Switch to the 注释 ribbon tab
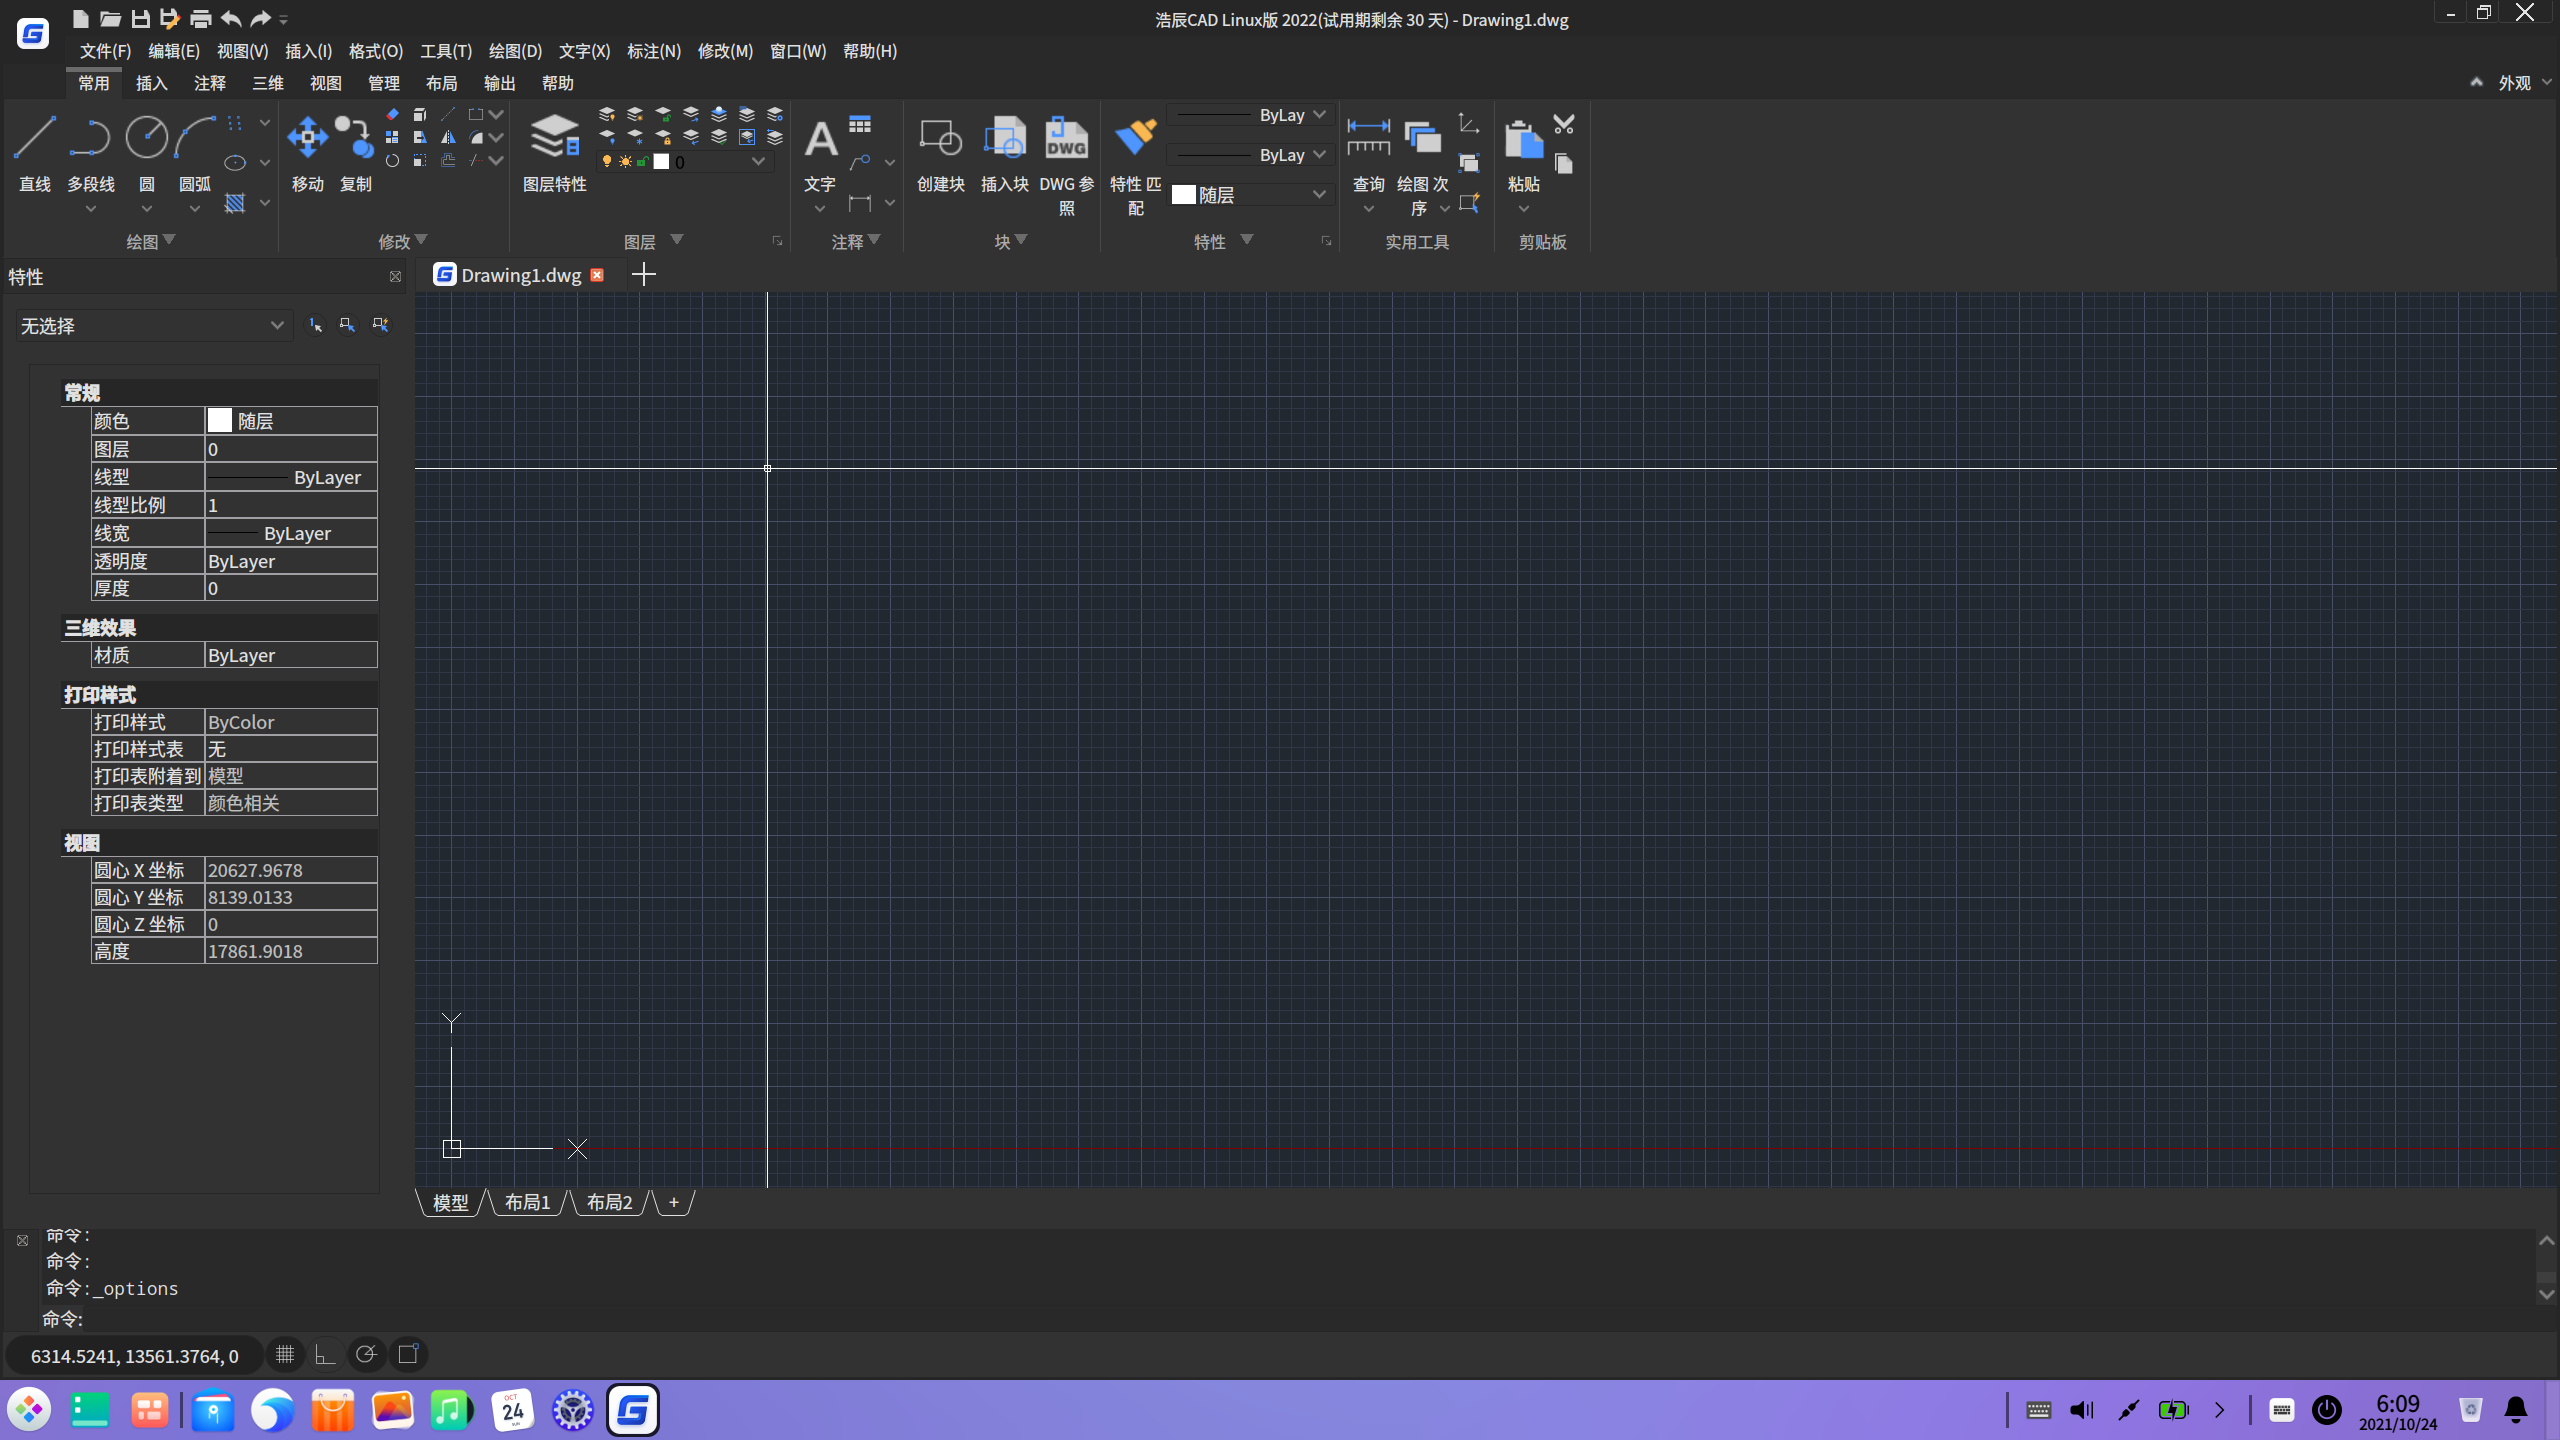The width and height of the screenshot is (2560, 1440). [210, 83]
